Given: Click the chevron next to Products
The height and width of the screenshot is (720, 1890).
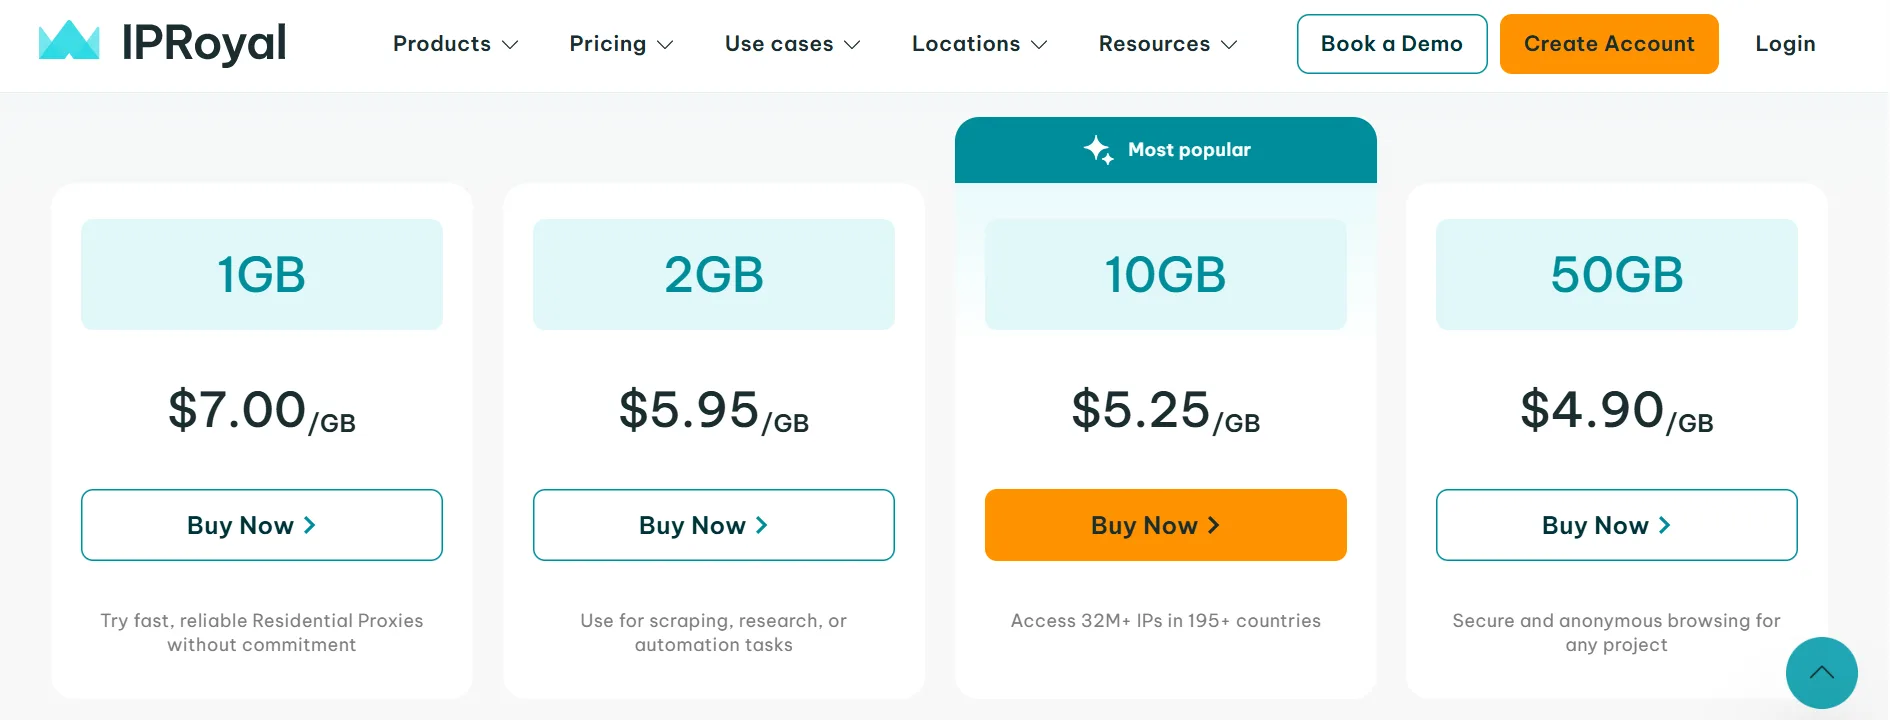Looking at the screenshot, I should point(511,45).
